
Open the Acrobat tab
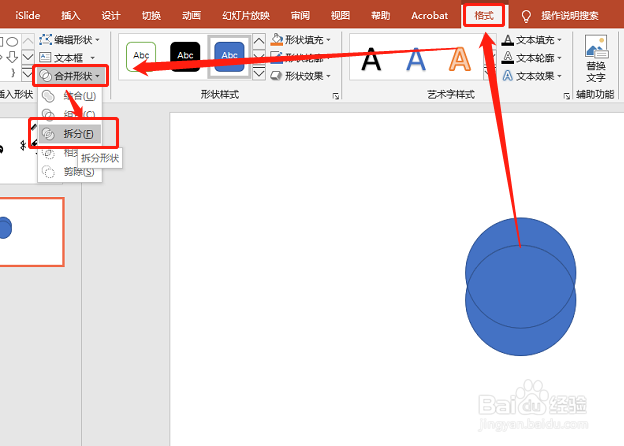point(429,16)
